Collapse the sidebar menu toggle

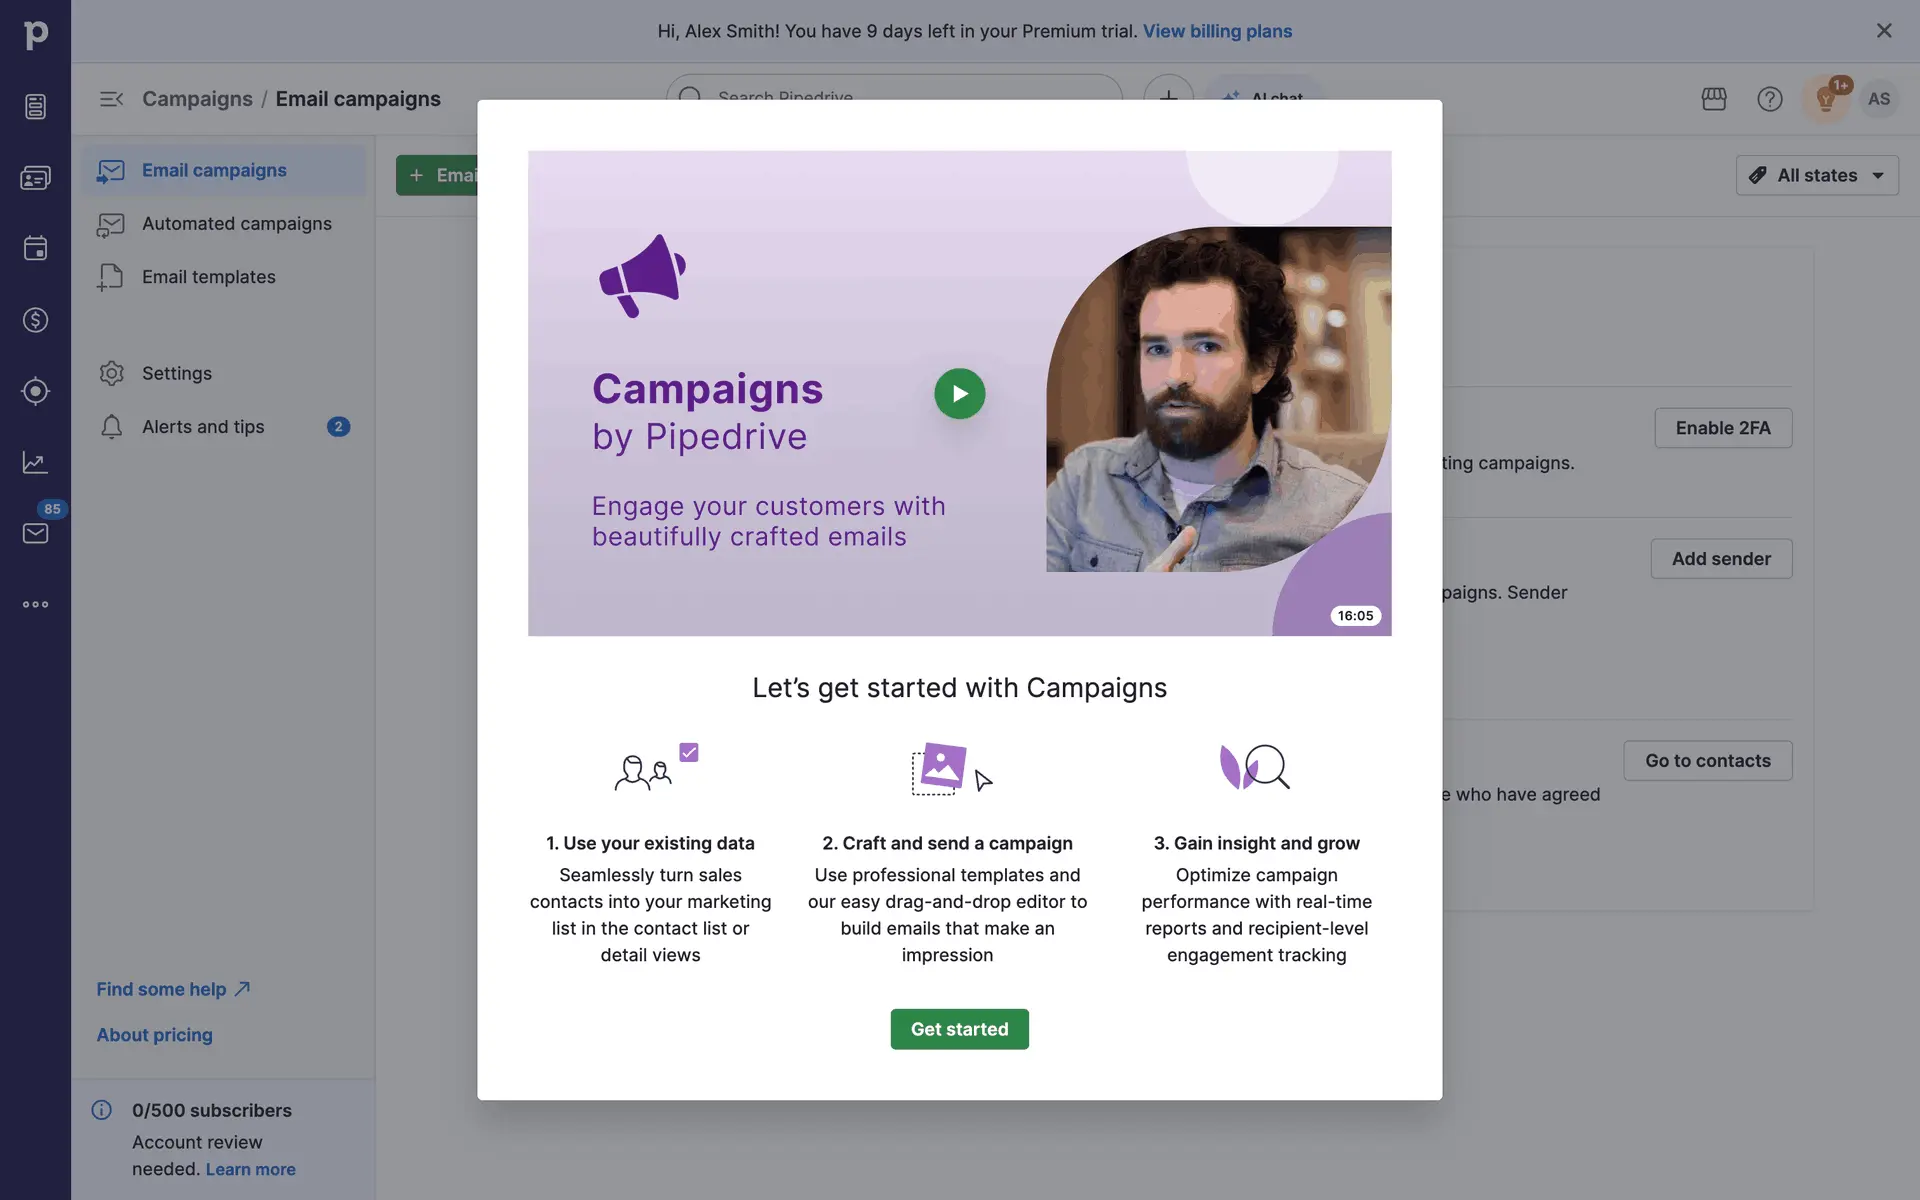coord(111,99)
